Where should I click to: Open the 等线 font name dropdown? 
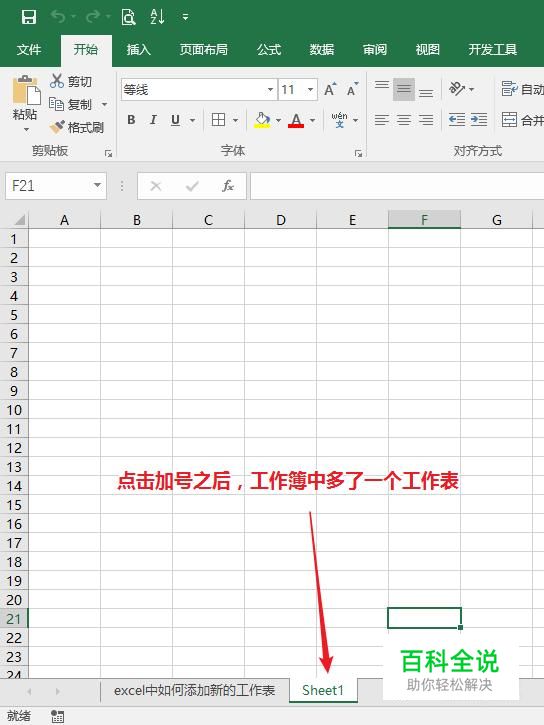click(270, 89)
